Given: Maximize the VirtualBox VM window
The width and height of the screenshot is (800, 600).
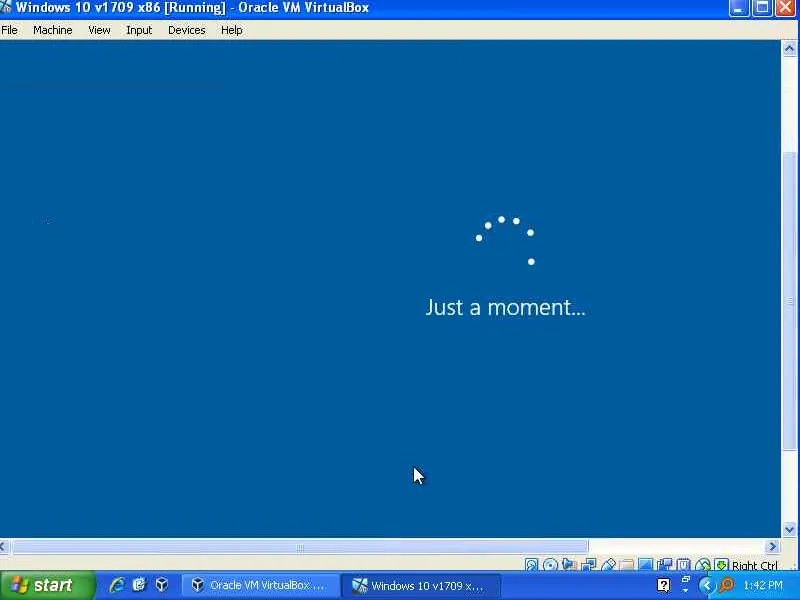Looking at the screenshot, I should [x=762, y=8].
